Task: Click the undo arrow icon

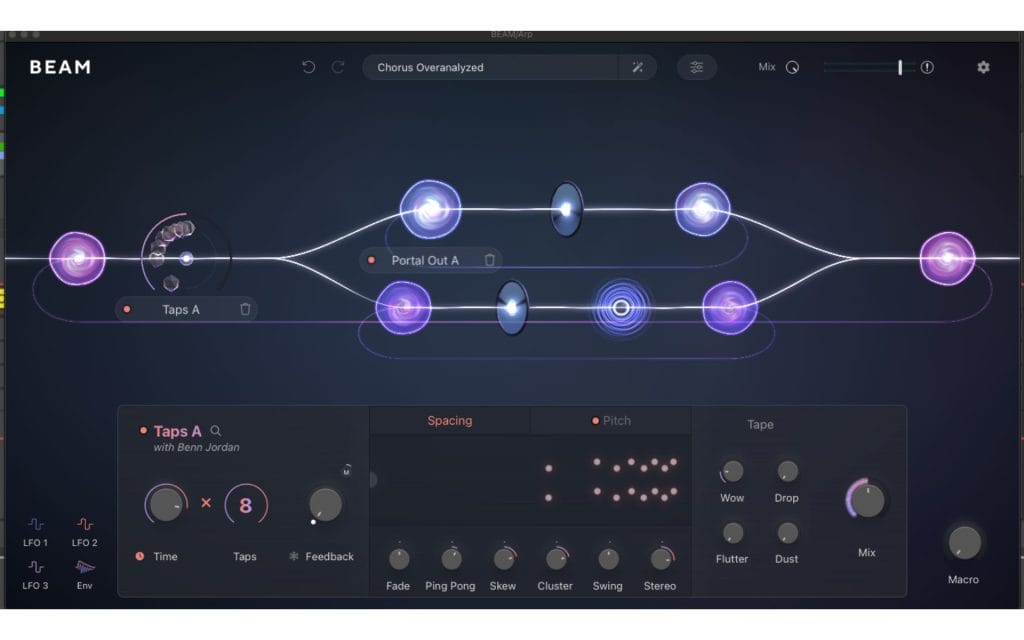Action: (308, 67)
